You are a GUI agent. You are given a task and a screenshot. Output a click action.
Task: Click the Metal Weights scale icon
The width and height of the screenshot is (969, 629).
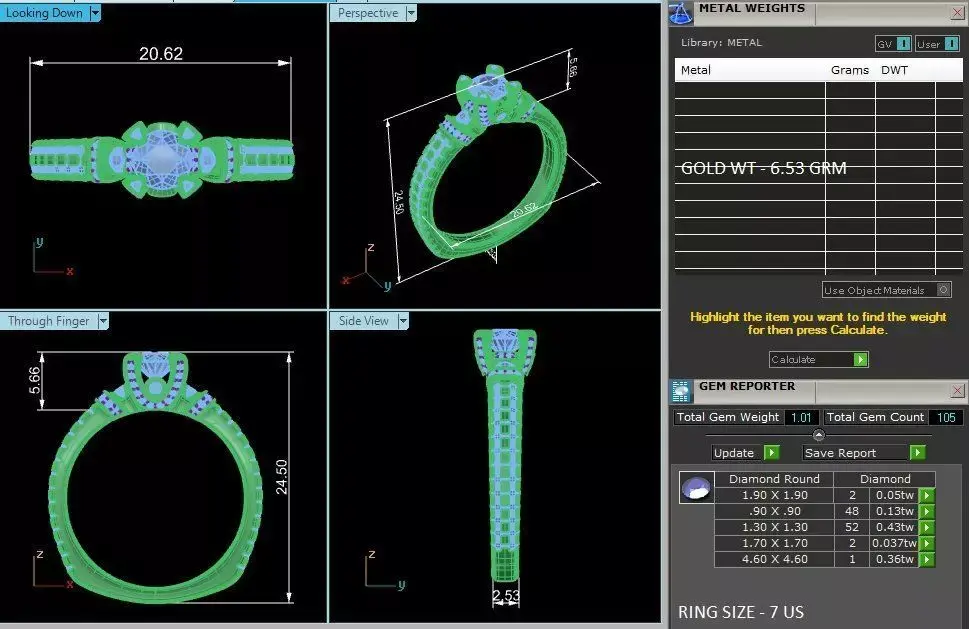(x=680, y=13)
